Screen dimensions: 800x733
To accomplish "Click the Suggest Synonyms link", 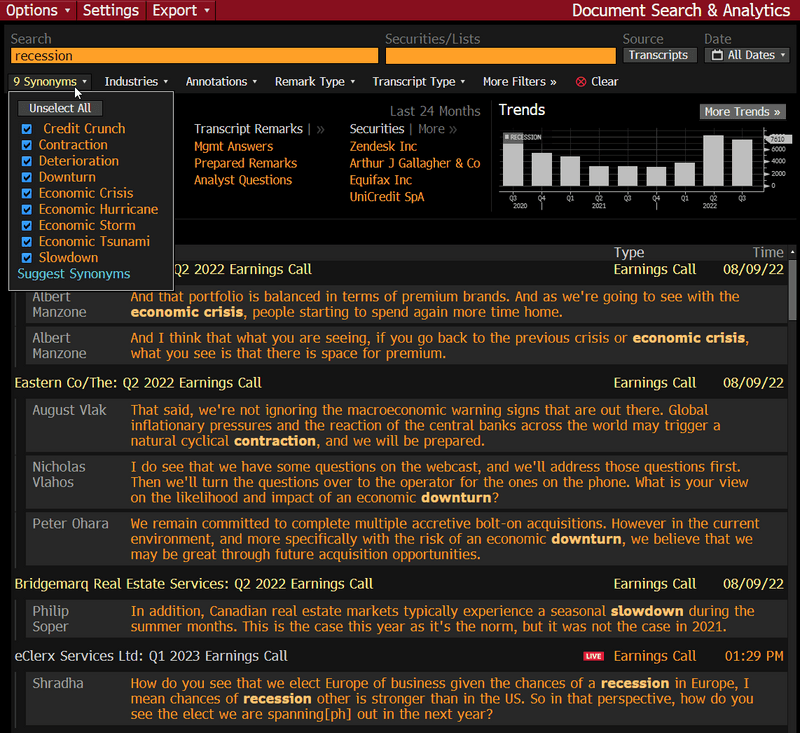I will [x=74, y=274].
